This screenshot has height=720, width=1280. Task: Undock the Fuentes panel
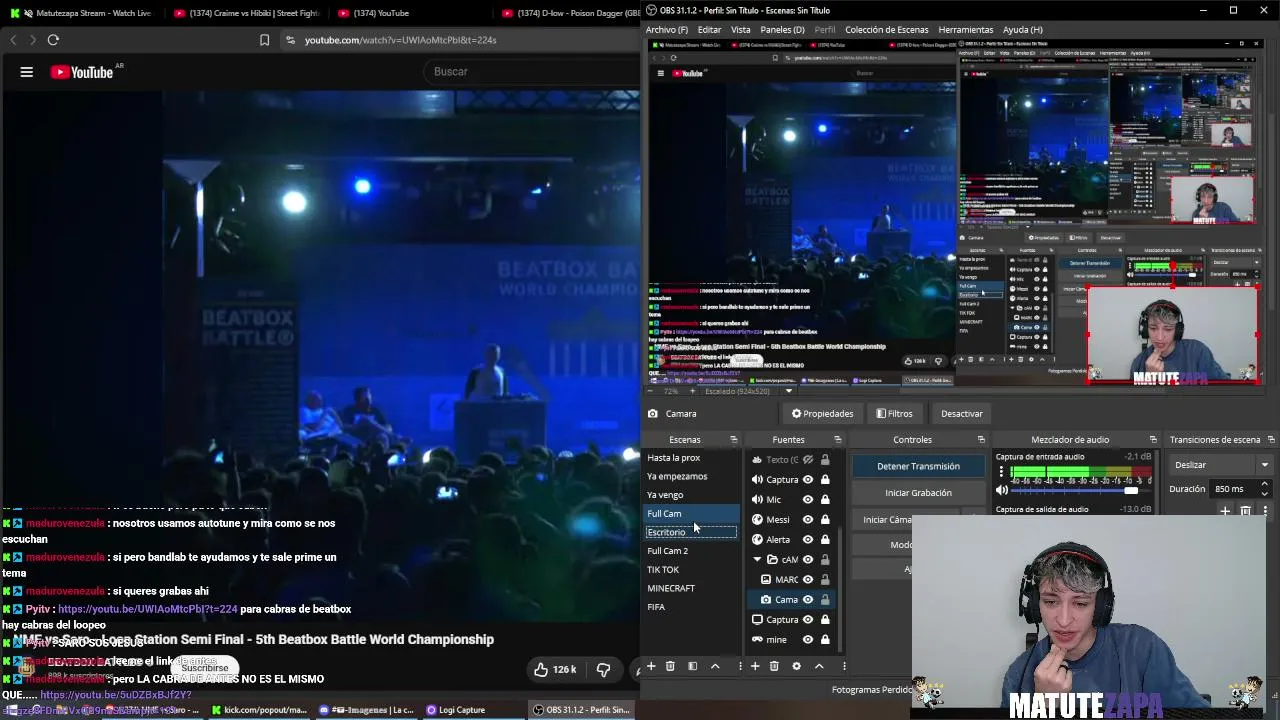(837, 440)
